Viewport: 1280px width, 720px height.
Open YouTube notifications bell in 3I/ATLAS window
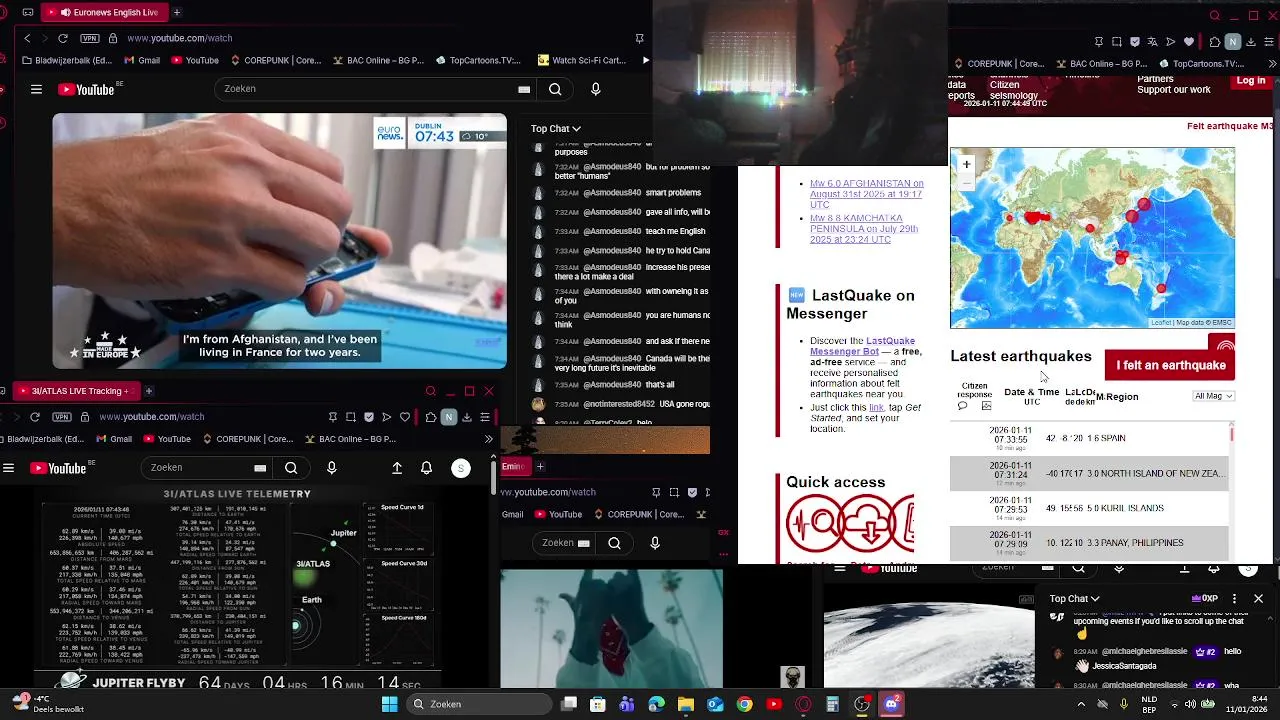427,468
